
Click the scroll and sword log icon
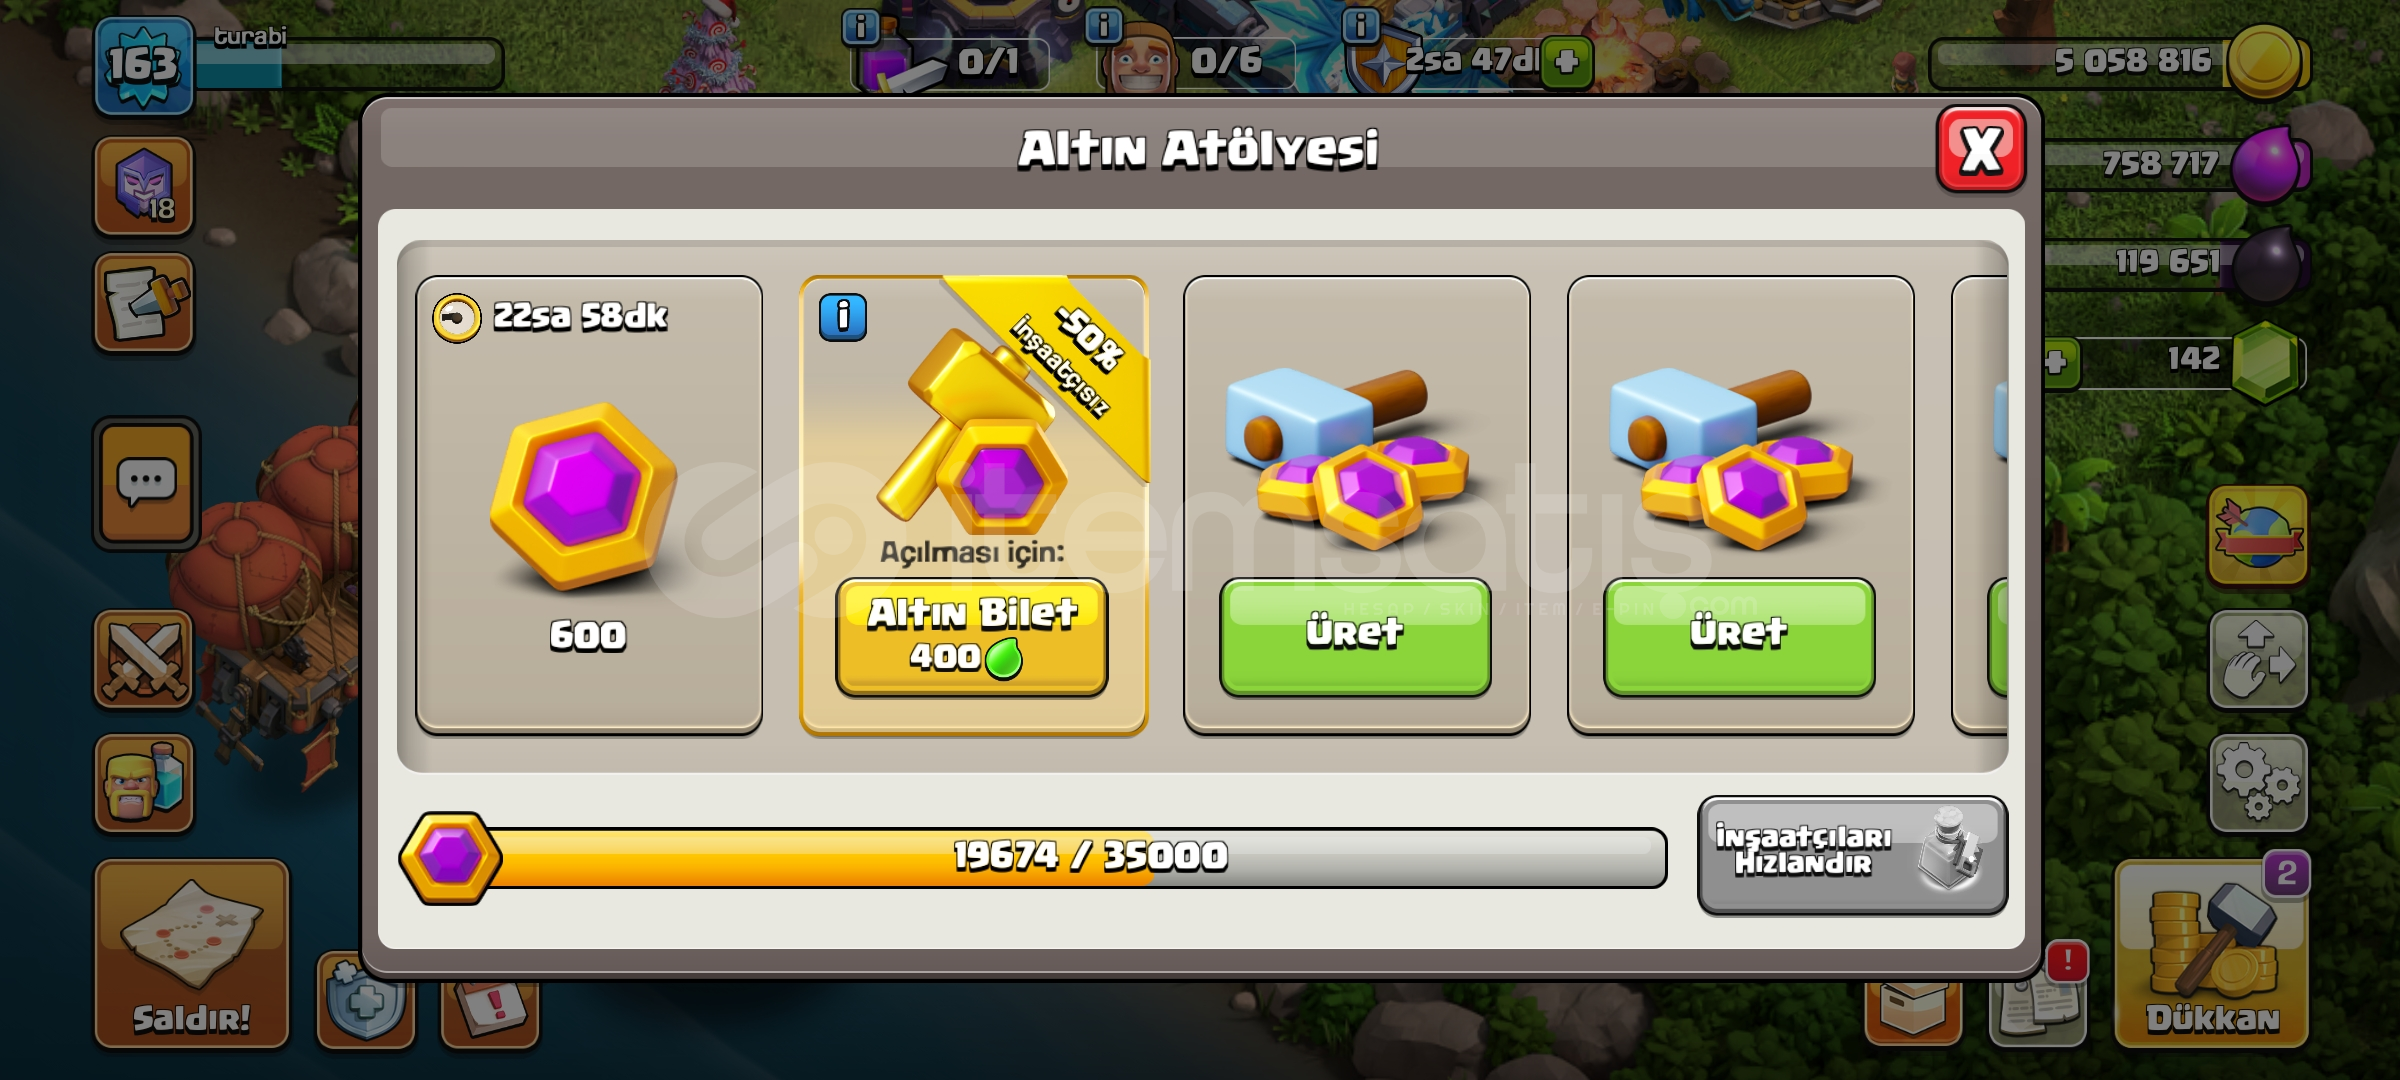click(x=144, y=303)
